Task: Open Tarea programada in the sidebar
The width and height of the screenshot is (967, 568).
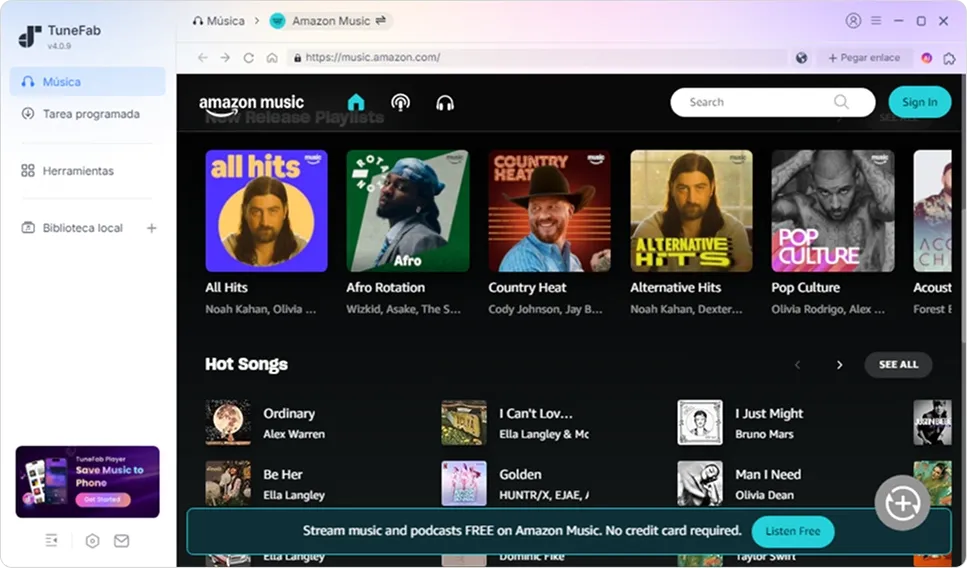Action: click(88, 114)
